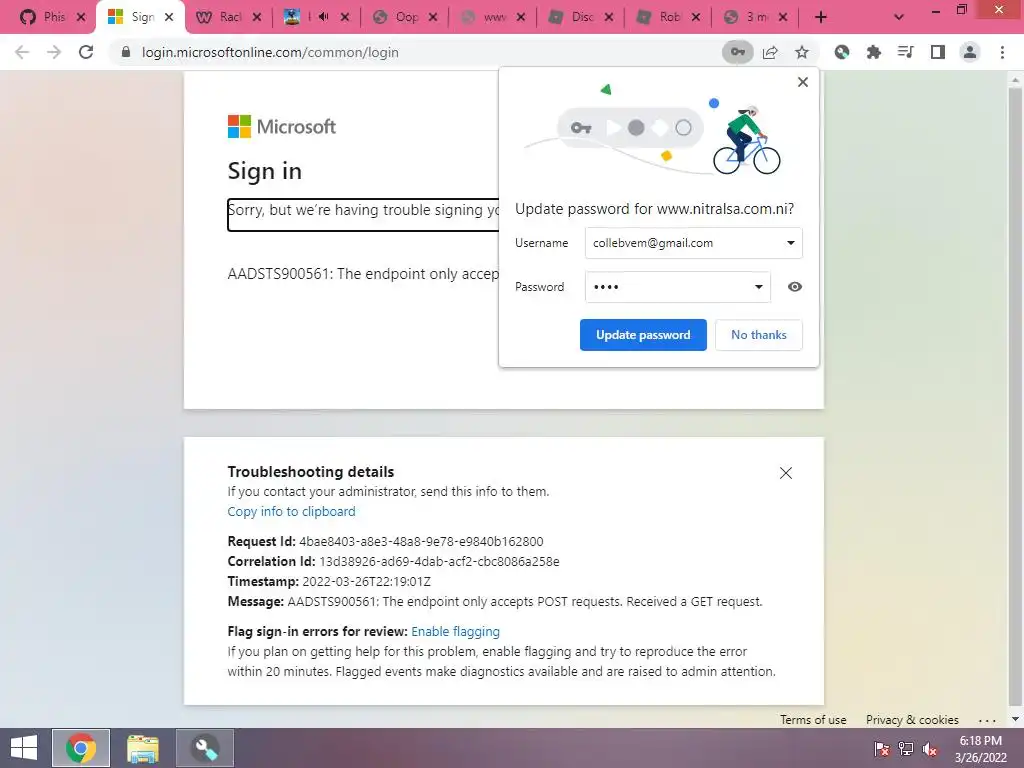Screen dimensions: 1024x768
Task: Click the Request Id value text
Action: (421, 541)
